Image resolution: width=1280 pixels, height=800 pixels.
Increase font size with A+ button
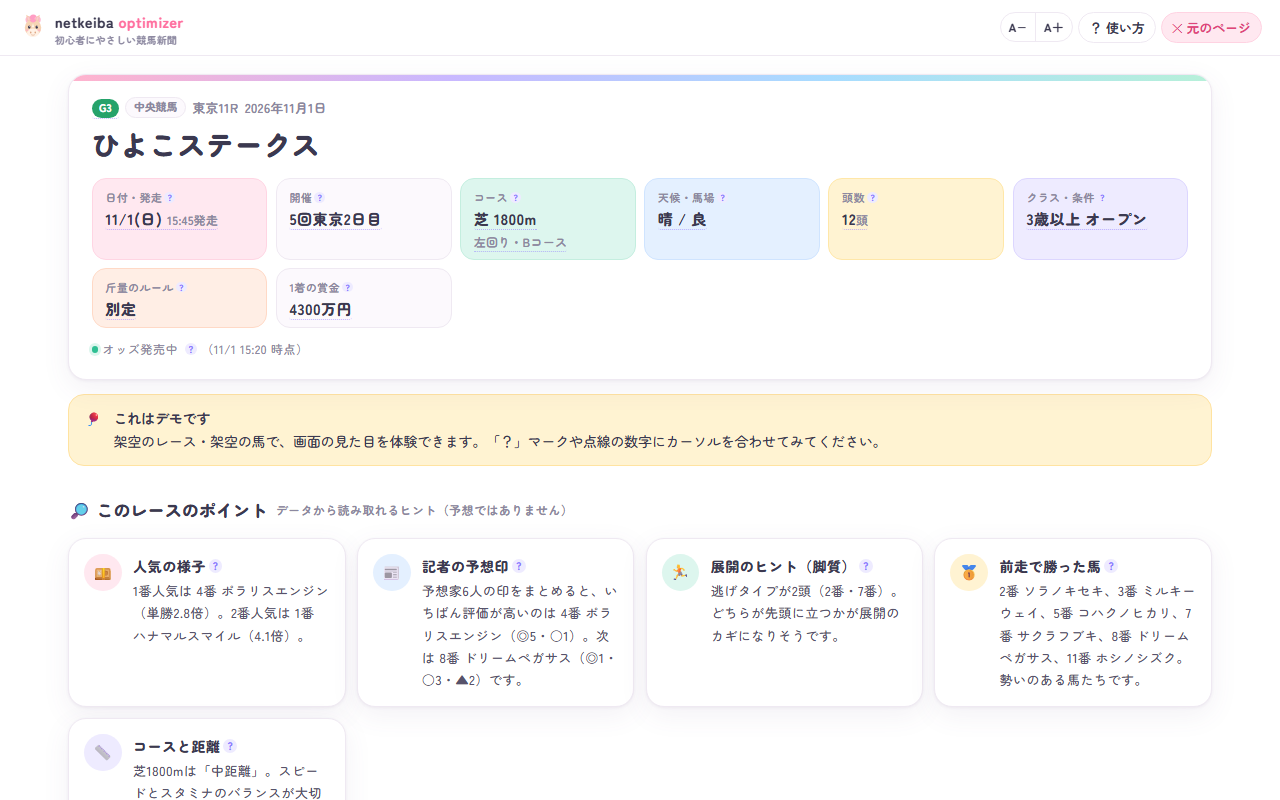(x=1053, y=28)
